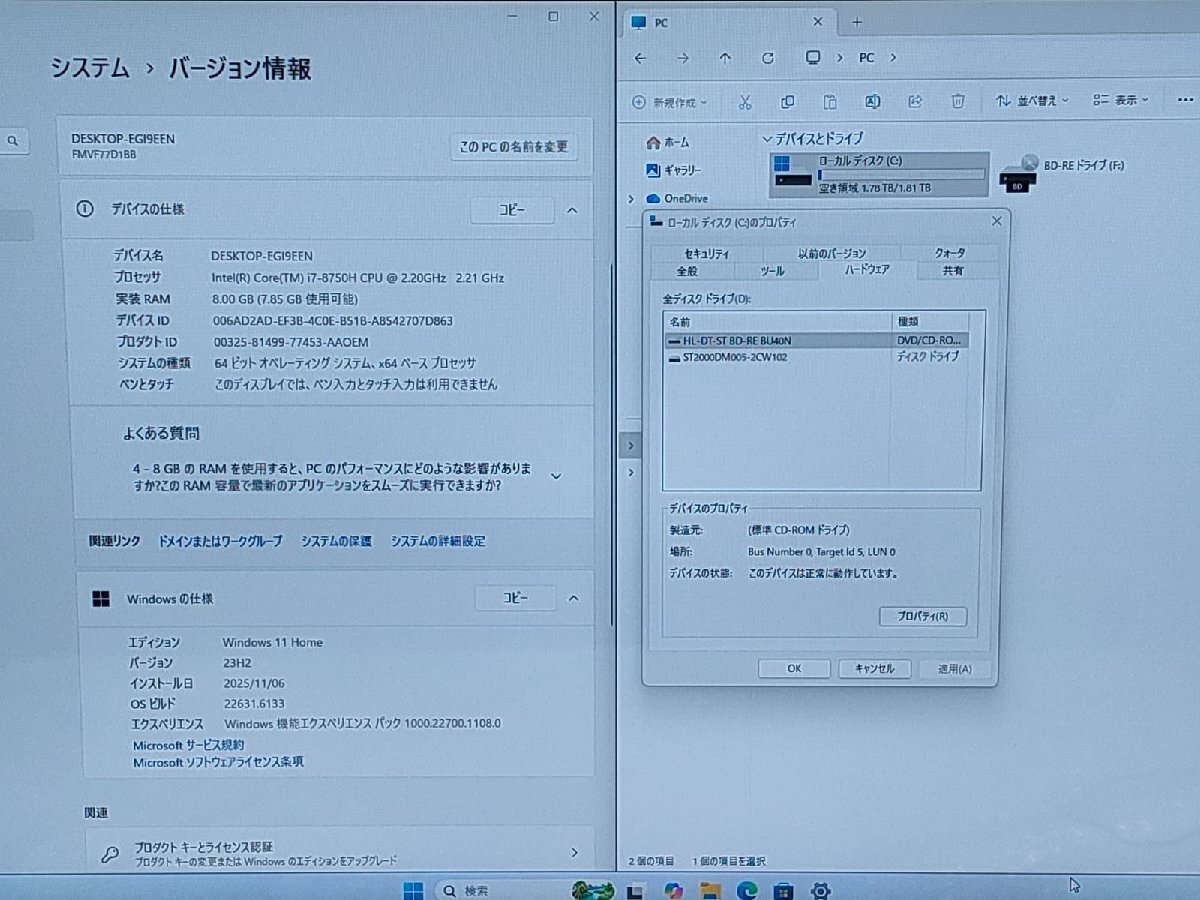1200x900 pixels.
Task: Open the 表示 (view) dropdown
Action: click(1117, 101)
